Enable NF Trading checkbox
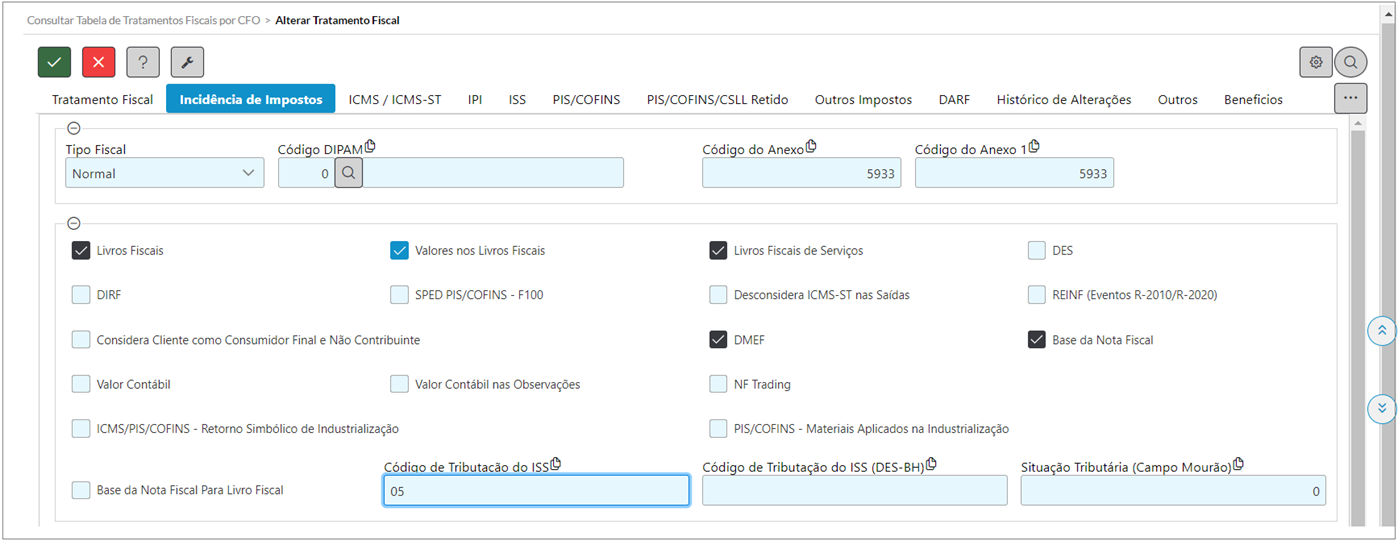 718,384
